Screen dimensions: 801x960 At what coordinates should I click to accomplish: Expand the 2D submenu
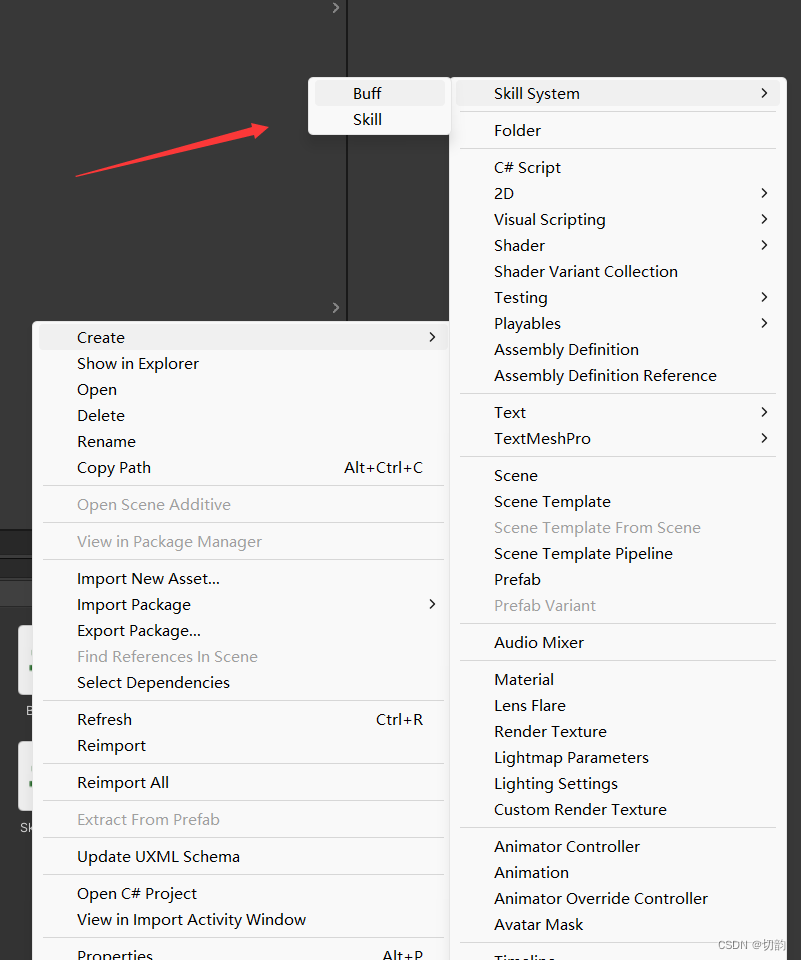point(618,193)
